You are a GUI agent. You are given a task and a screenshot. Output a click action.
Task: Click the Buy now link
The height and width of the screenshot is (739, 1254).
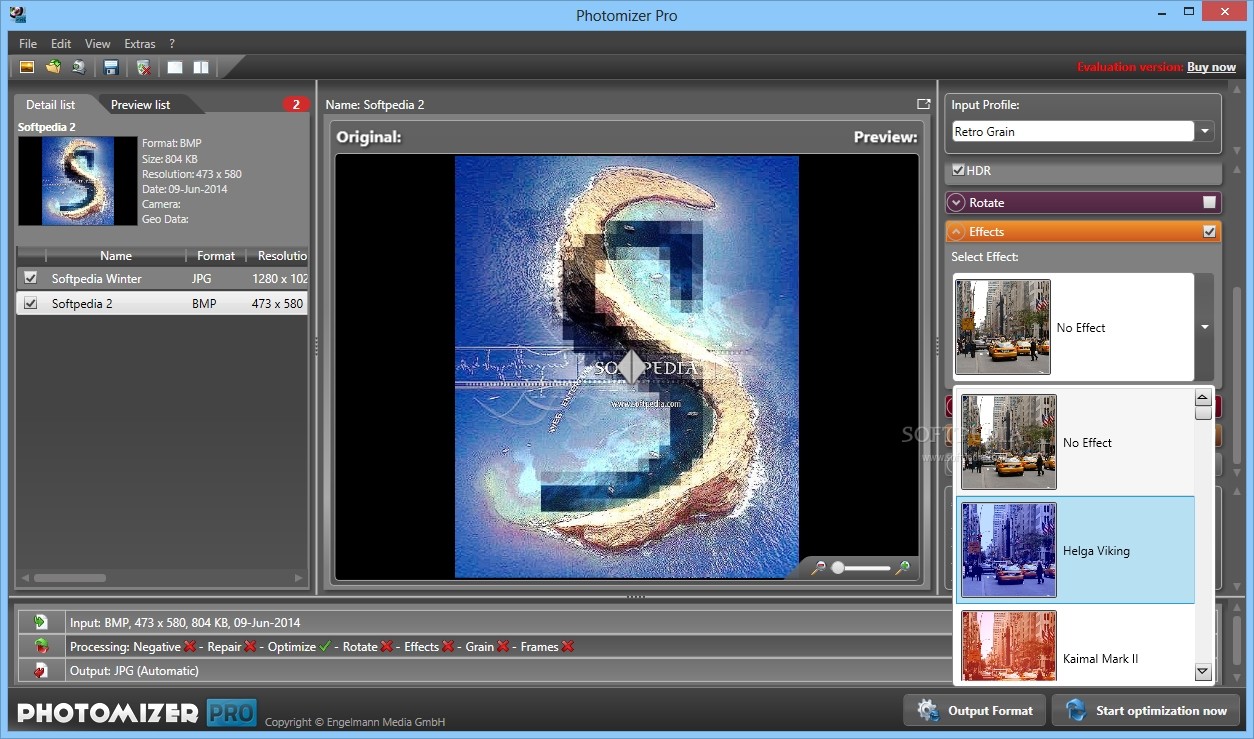(1211, 67)
